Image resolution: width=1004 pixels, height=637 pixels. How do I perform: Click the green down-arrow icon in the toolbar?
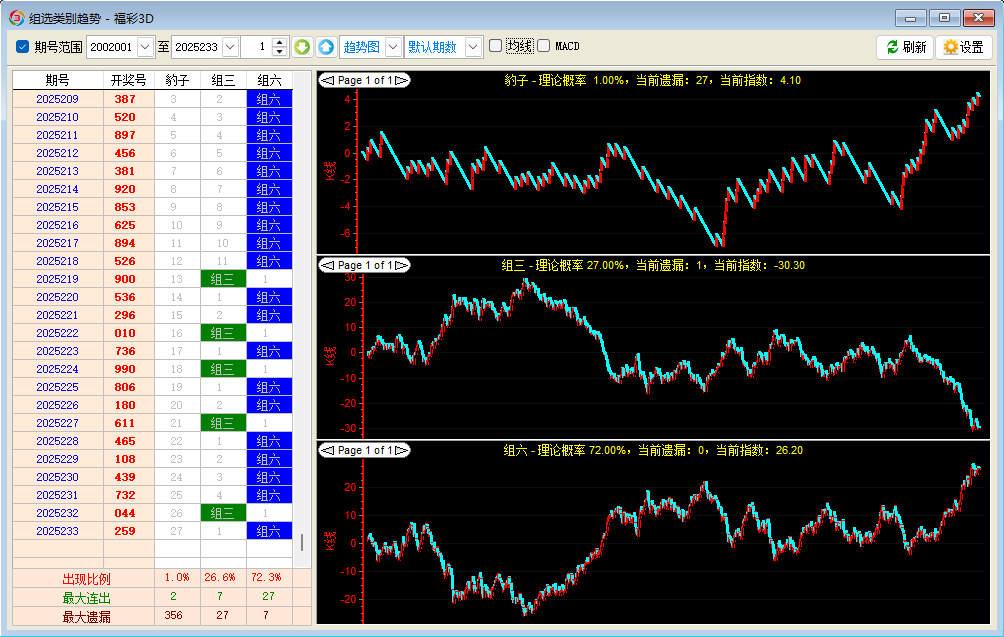point(302,47)
